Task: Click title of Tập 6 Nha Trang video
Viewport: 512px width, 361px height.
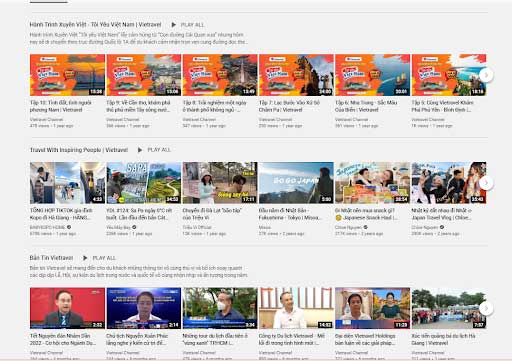Action: tap(366, 106)
